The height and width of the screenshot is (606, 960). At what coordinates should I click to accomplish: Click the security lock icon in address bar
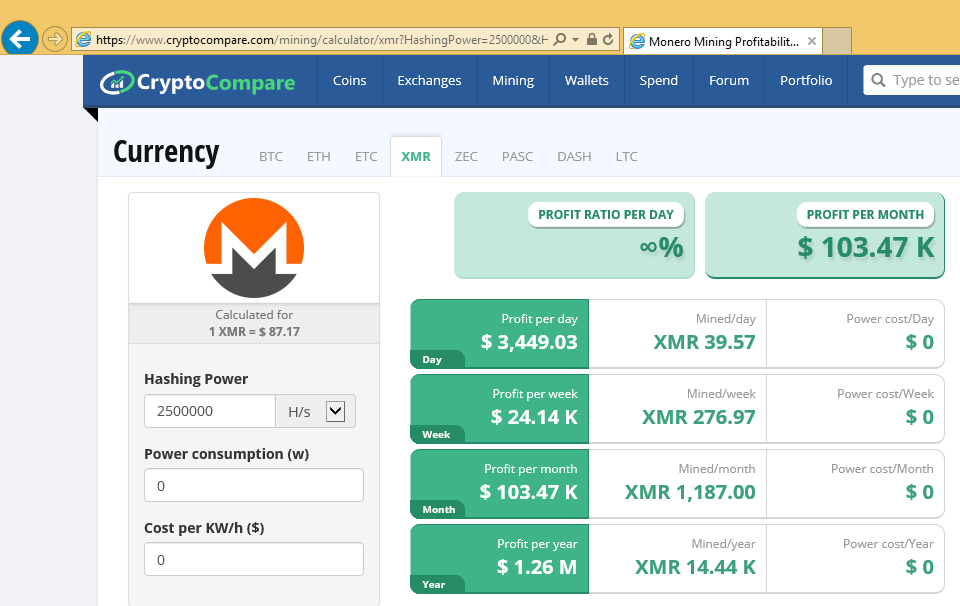(592, 40)
